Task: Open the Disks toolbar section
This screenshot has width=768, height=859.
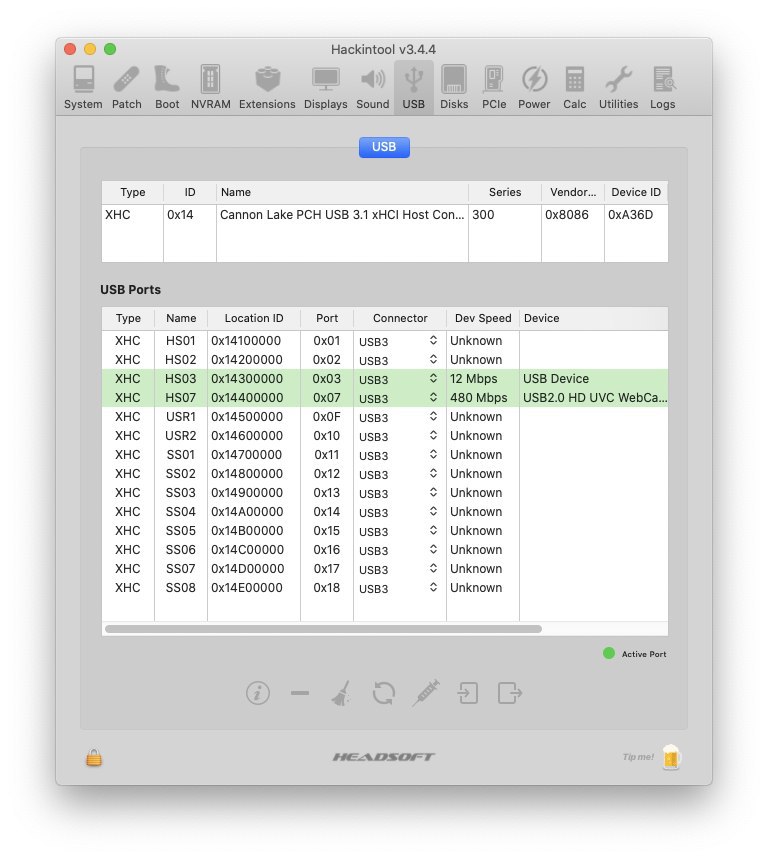Action: [454, 88]
